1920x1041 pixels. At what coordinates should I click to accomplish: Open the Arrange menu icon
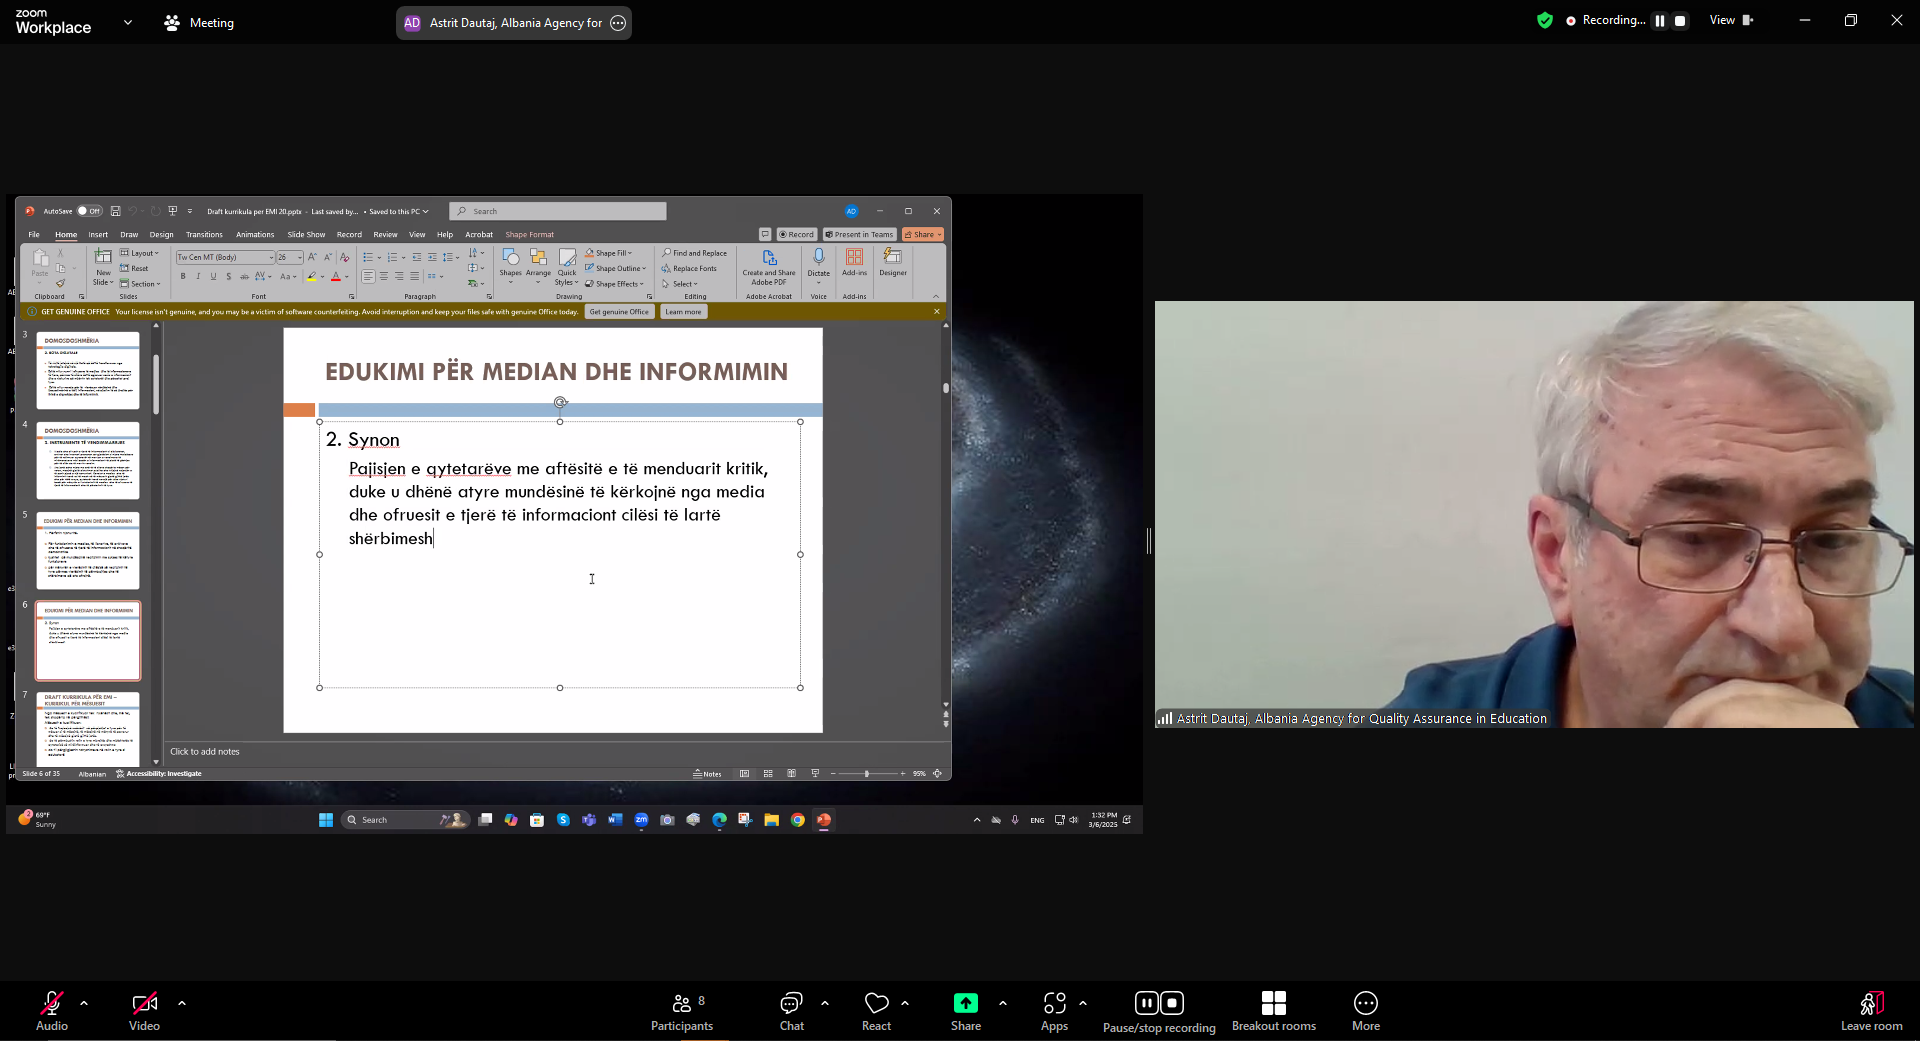538,264
